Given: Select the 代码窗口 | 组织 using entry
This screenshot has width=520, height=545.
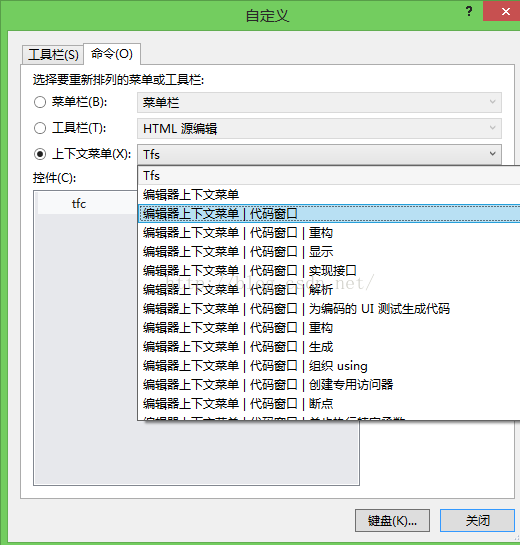Looking at the screenshot, I should [329, 366].
